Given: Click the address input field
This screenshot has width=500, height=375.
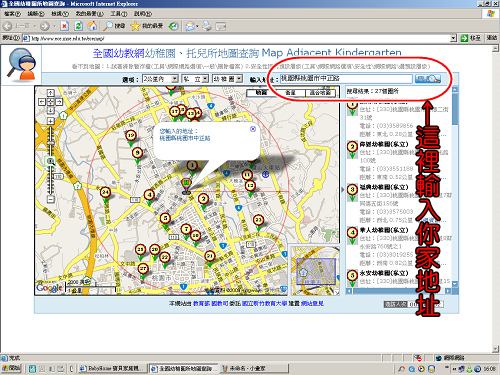Looking at the screenshot, I should [x=346, y=79].
